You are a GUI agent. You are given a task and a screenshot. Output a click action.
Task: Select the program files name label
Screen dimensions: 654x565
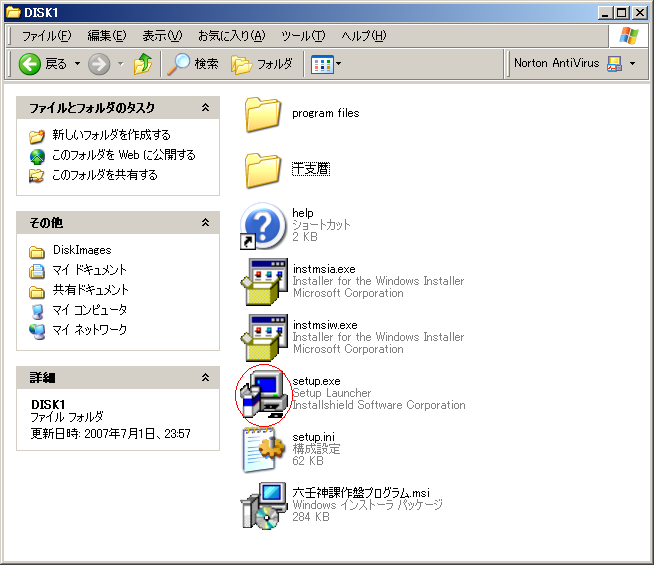(325, 113)
